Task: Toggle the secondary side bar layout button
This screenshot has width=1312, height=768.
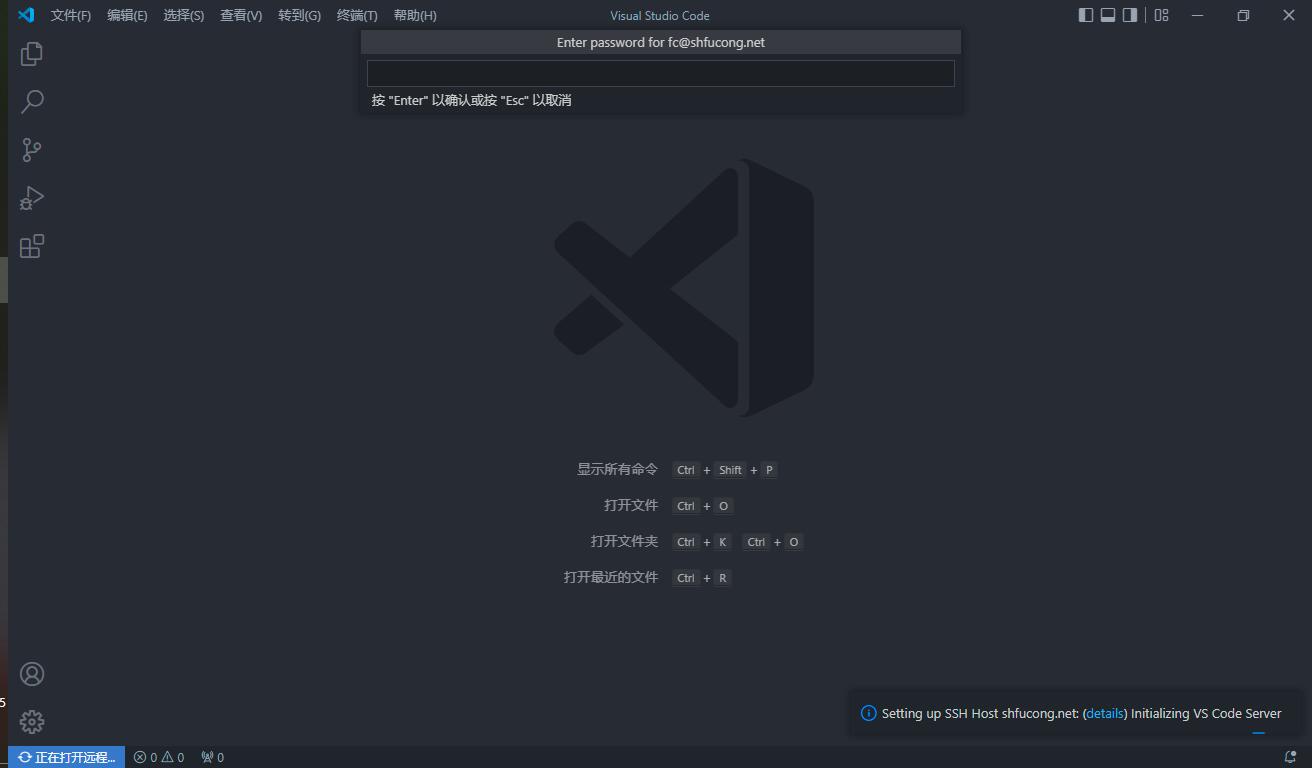Action: click(x=1130, y=15)
